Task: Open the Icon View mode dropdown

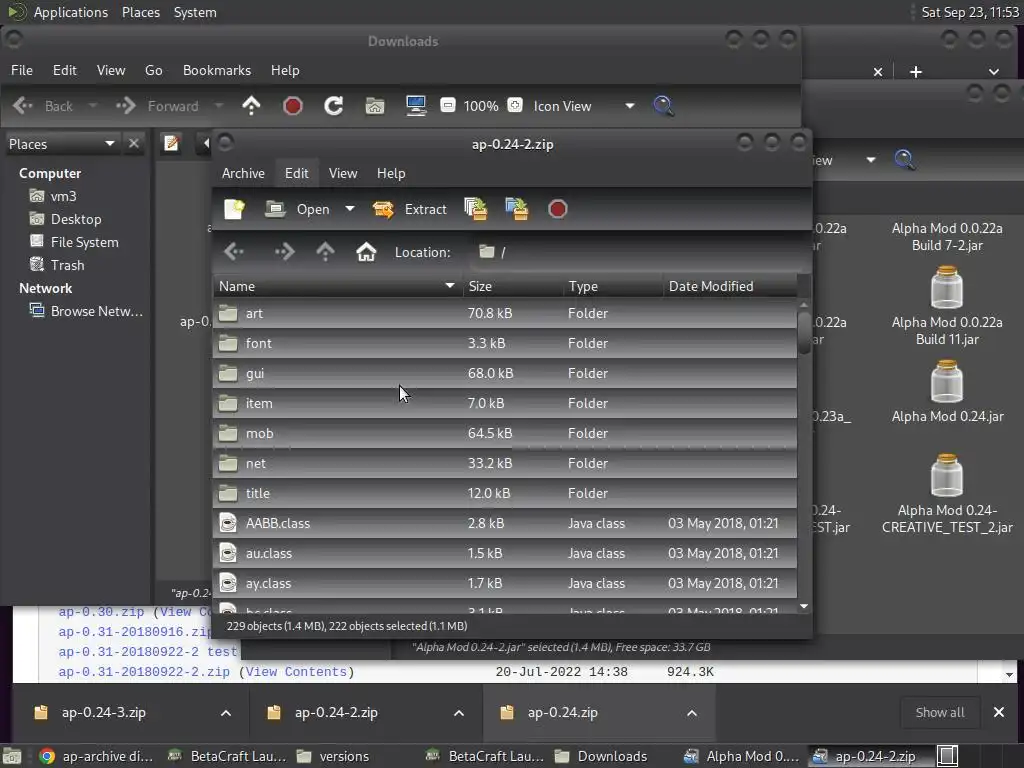Action: click(x=583, y=106)
